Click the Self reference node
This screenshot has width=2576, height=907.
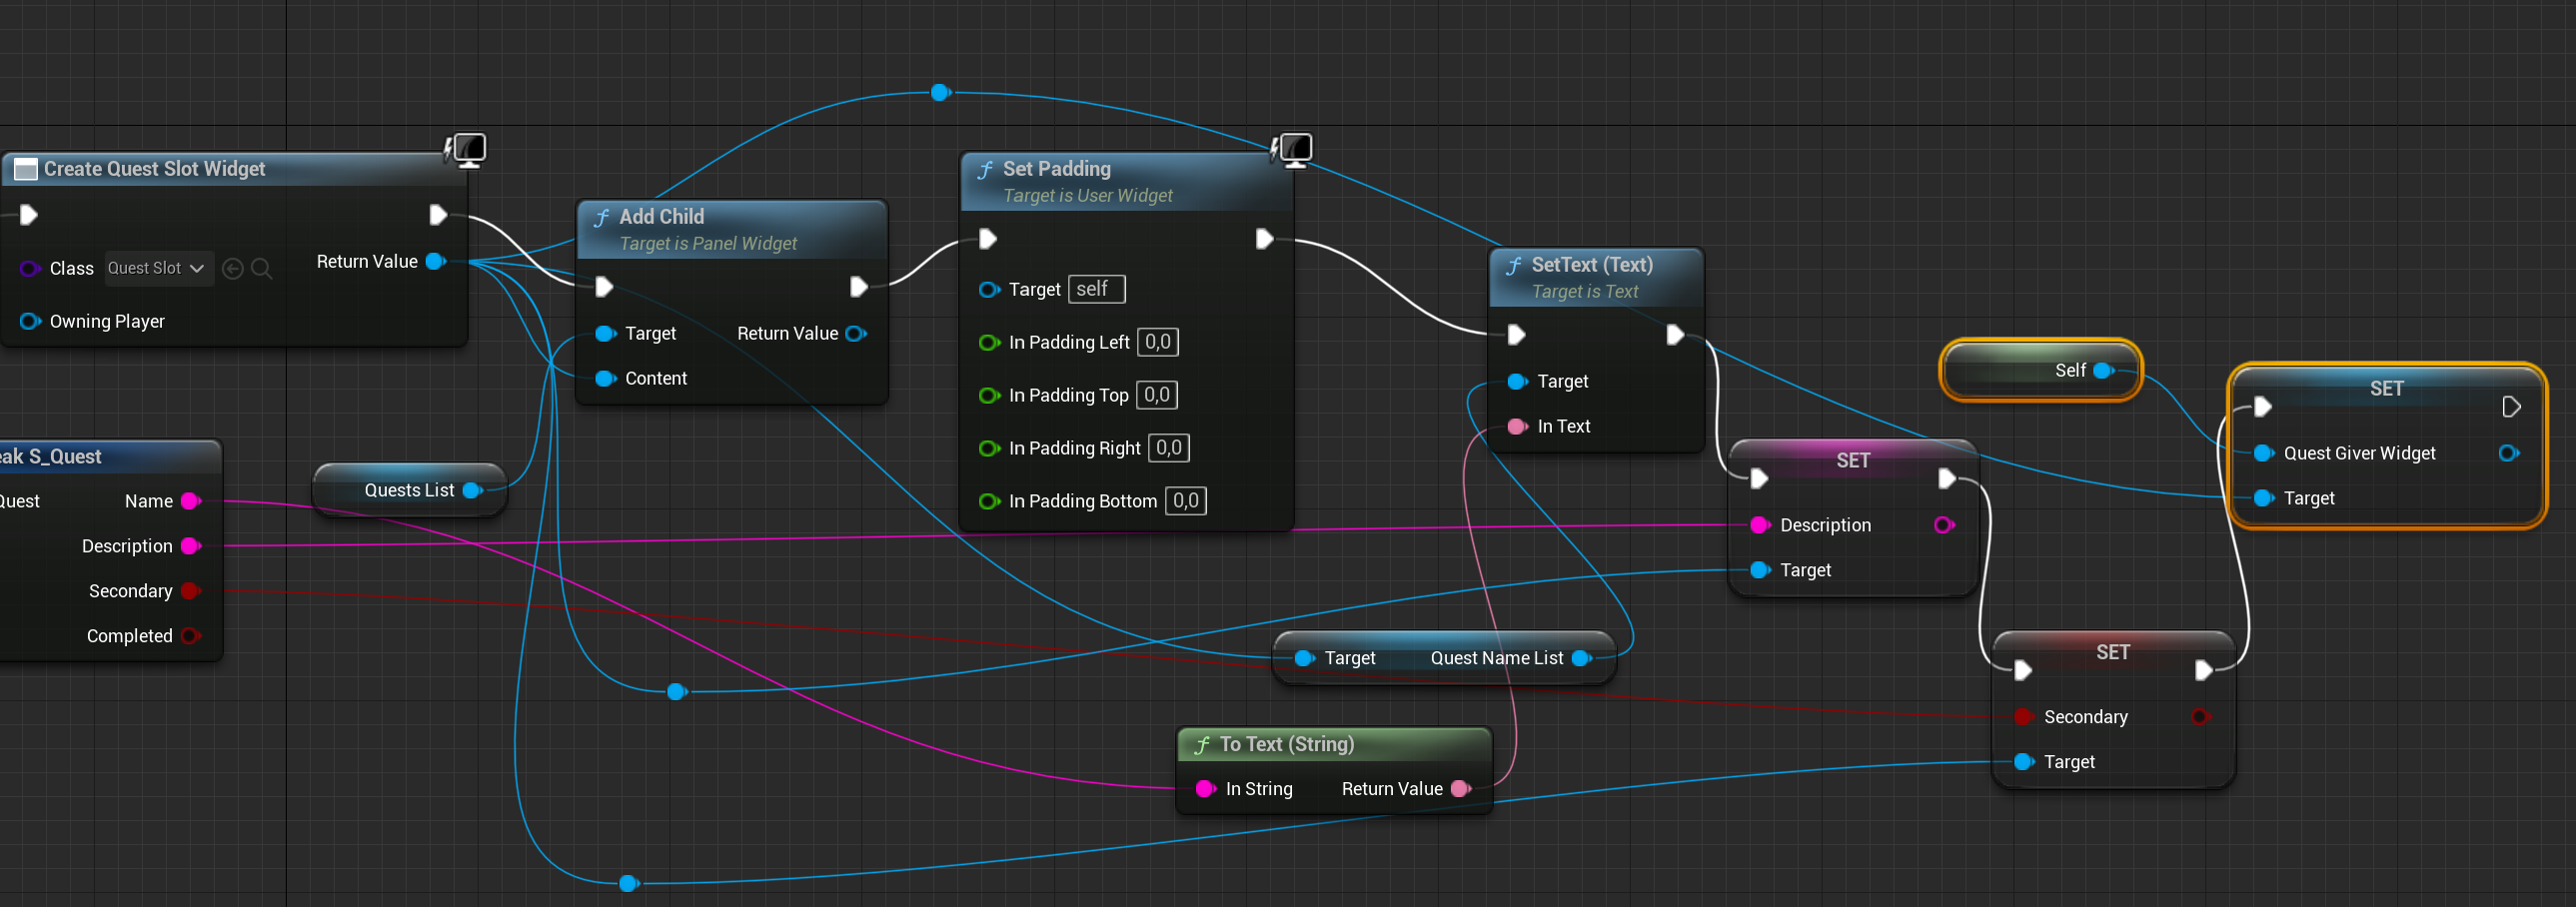point(2041,370)
